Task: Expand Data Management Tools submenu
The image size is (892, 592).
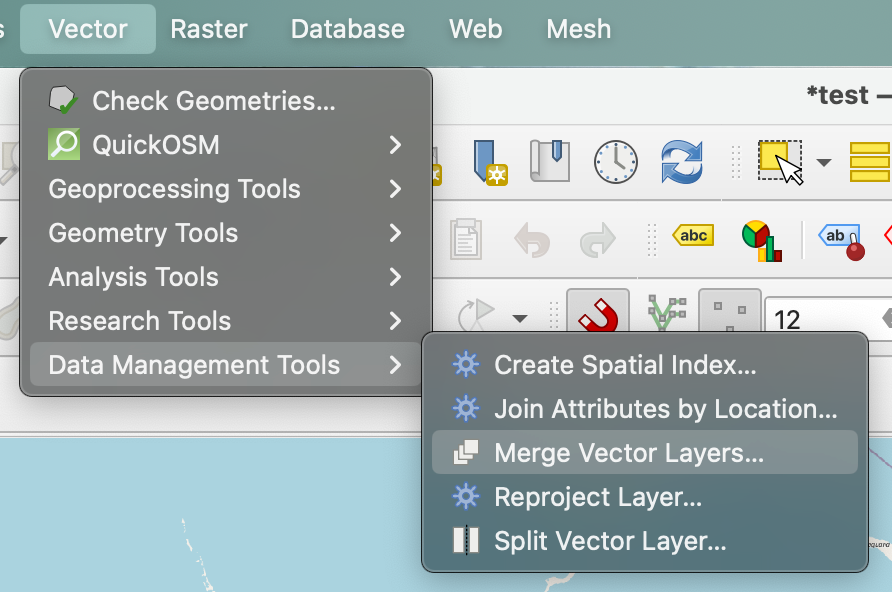Action: [x=226, y=365]
